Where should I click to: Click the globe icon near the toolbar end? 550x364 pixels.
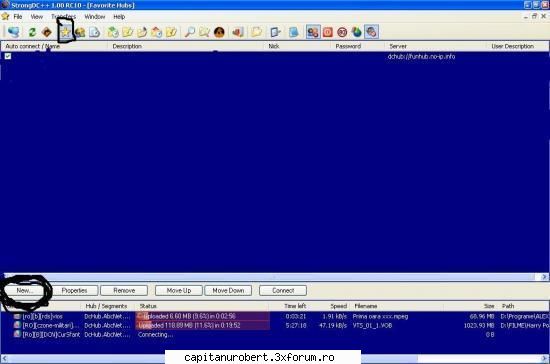357,32
